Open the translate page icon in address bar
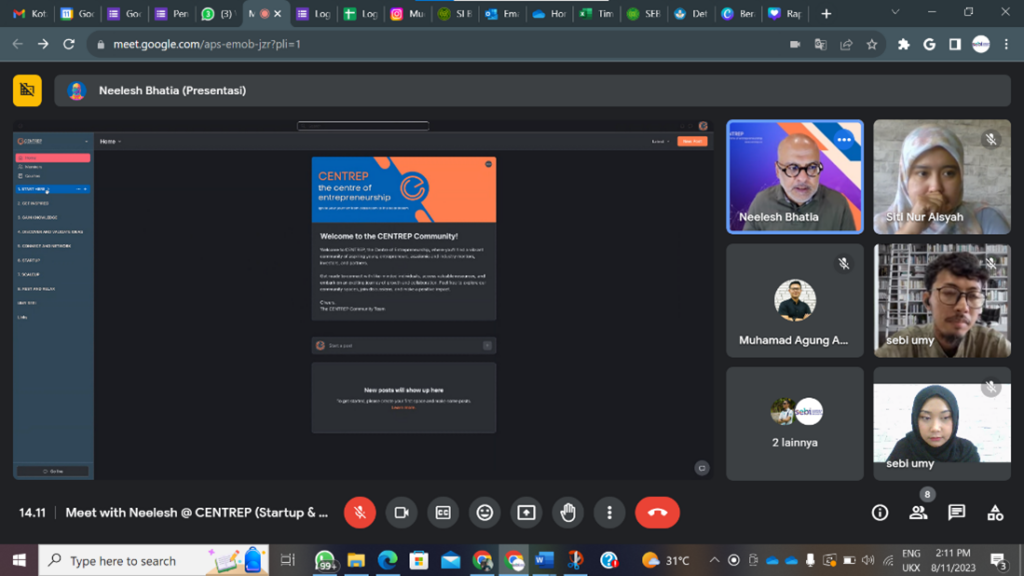The width and height of the screenshot is (1024, 576). 820,44
